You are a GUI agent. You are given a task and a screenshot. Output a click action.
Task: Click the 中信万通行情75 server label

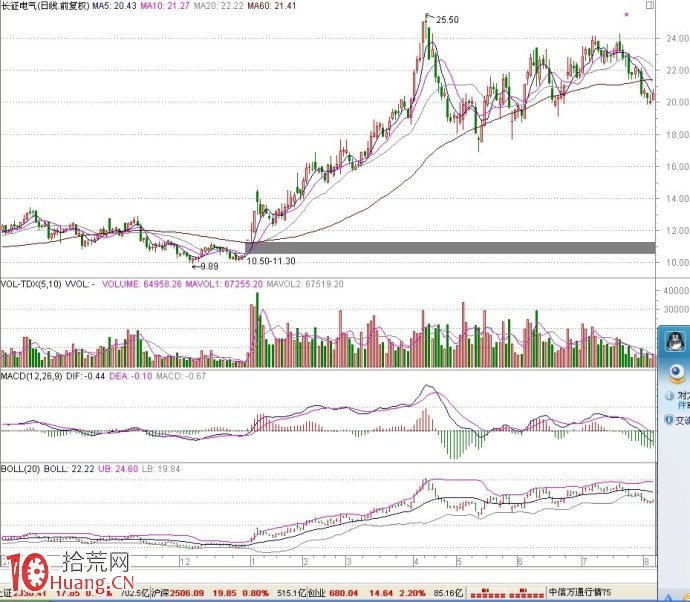(580, 592)
